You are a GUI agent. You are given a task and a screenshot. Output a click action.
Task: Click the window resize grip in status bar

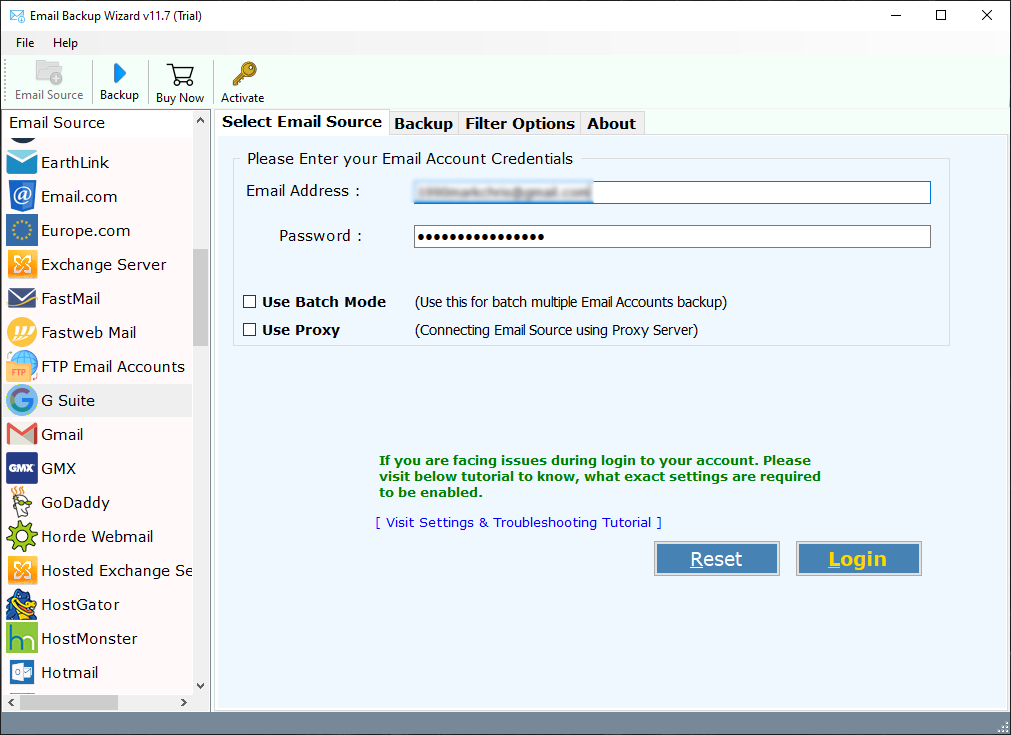pyautogui.click(x=1002, y=726)
